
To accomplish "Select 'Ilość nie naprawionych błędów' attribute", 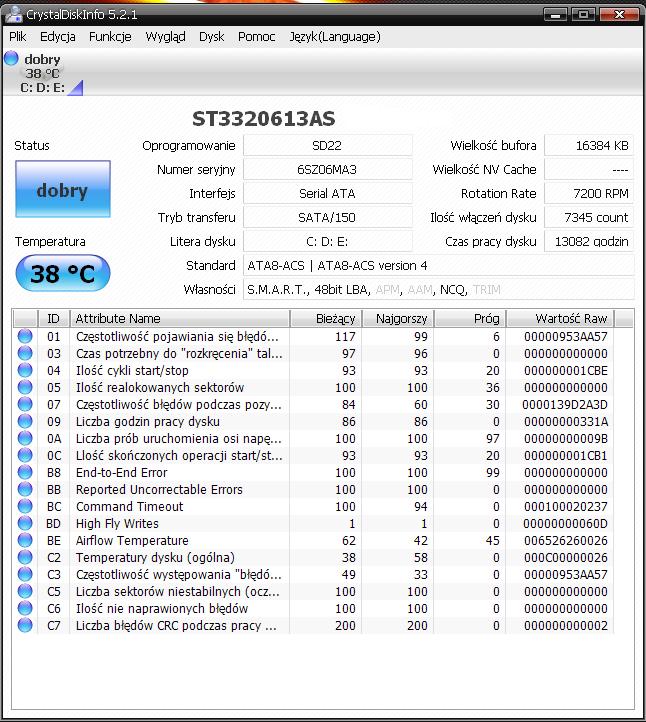I will coord(162,609).
